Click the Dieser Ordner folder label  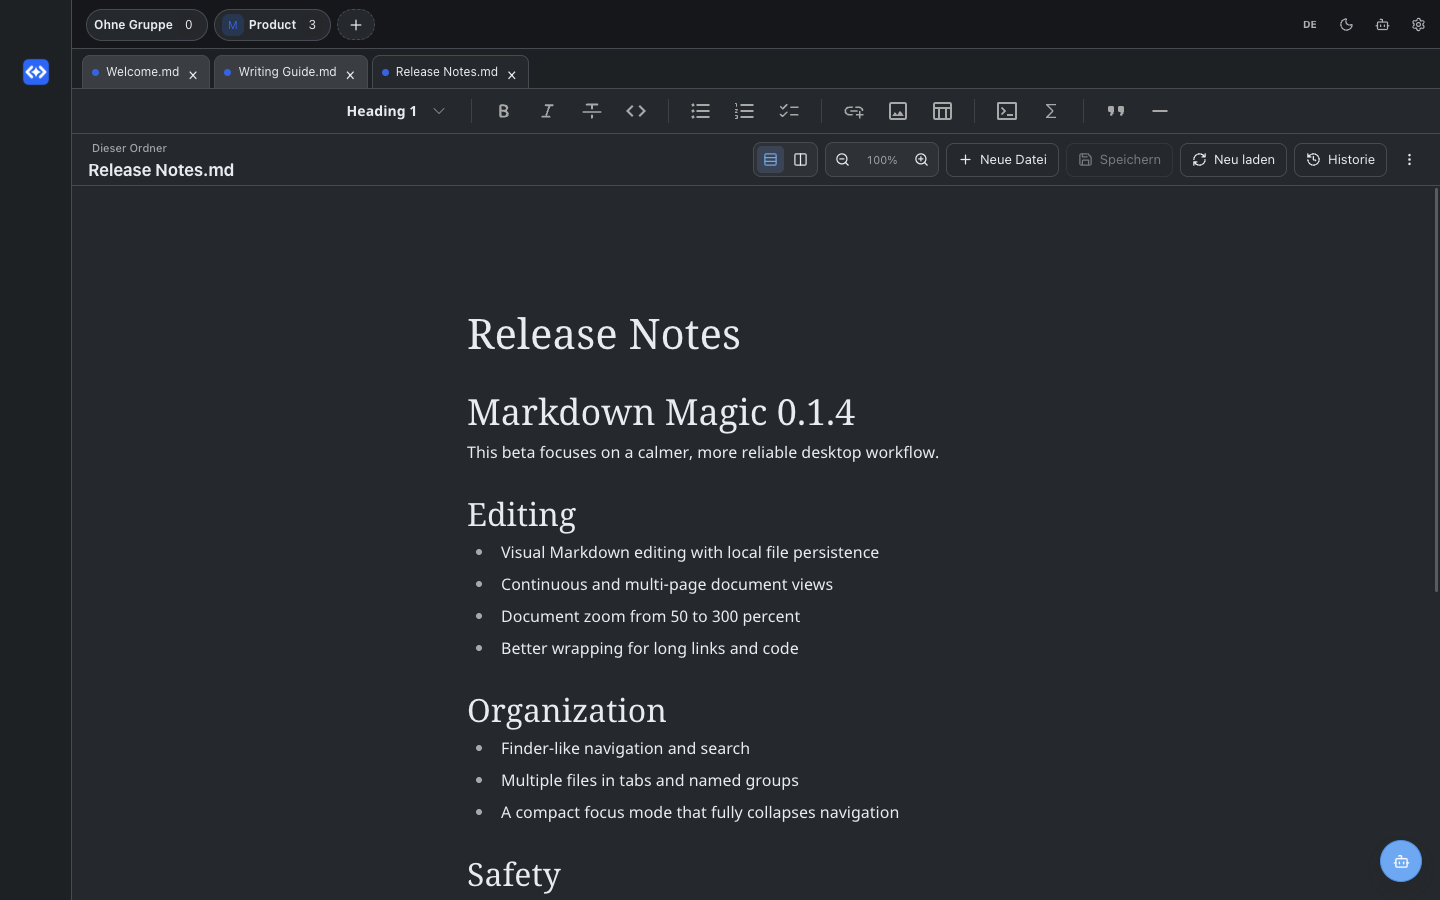[129, 148]
